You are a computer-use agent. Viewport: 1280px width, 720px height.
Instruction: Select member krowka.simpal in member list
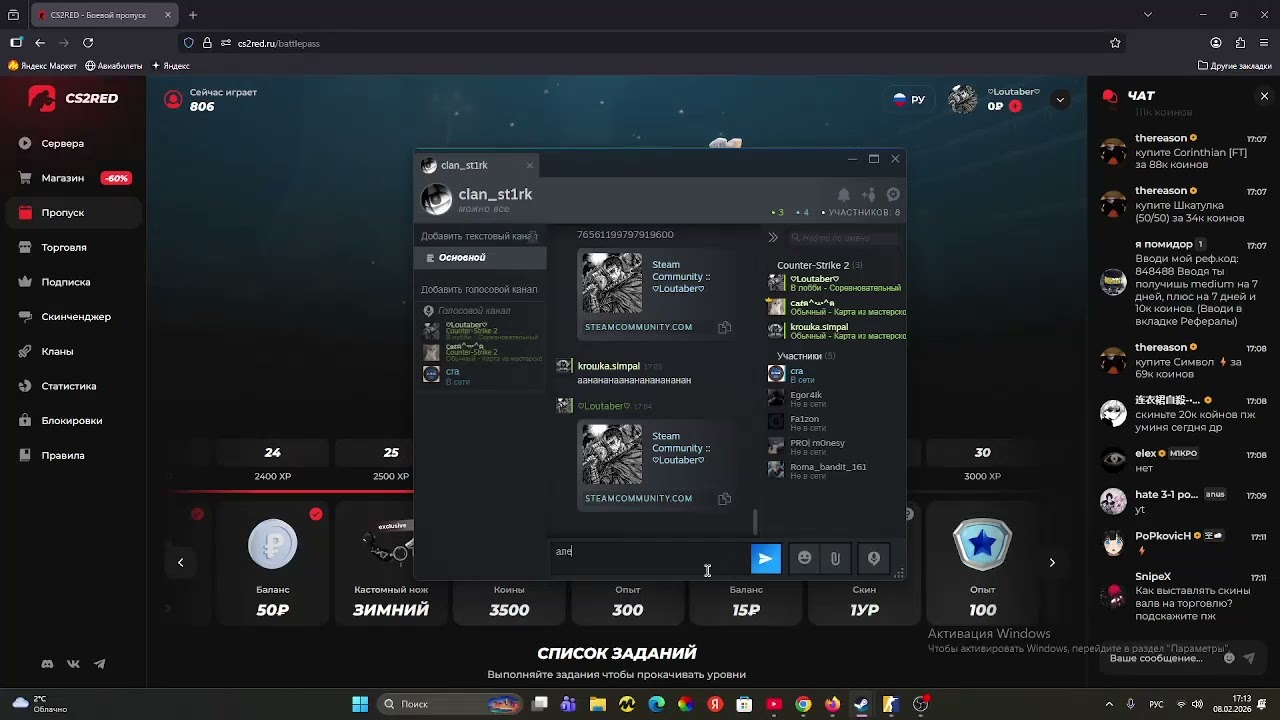[835, 331]
